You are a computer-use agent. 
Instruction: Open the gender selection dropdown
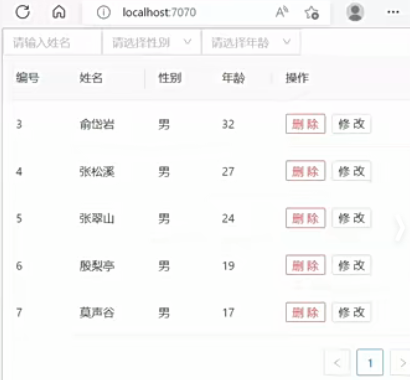tap(152, 42)
